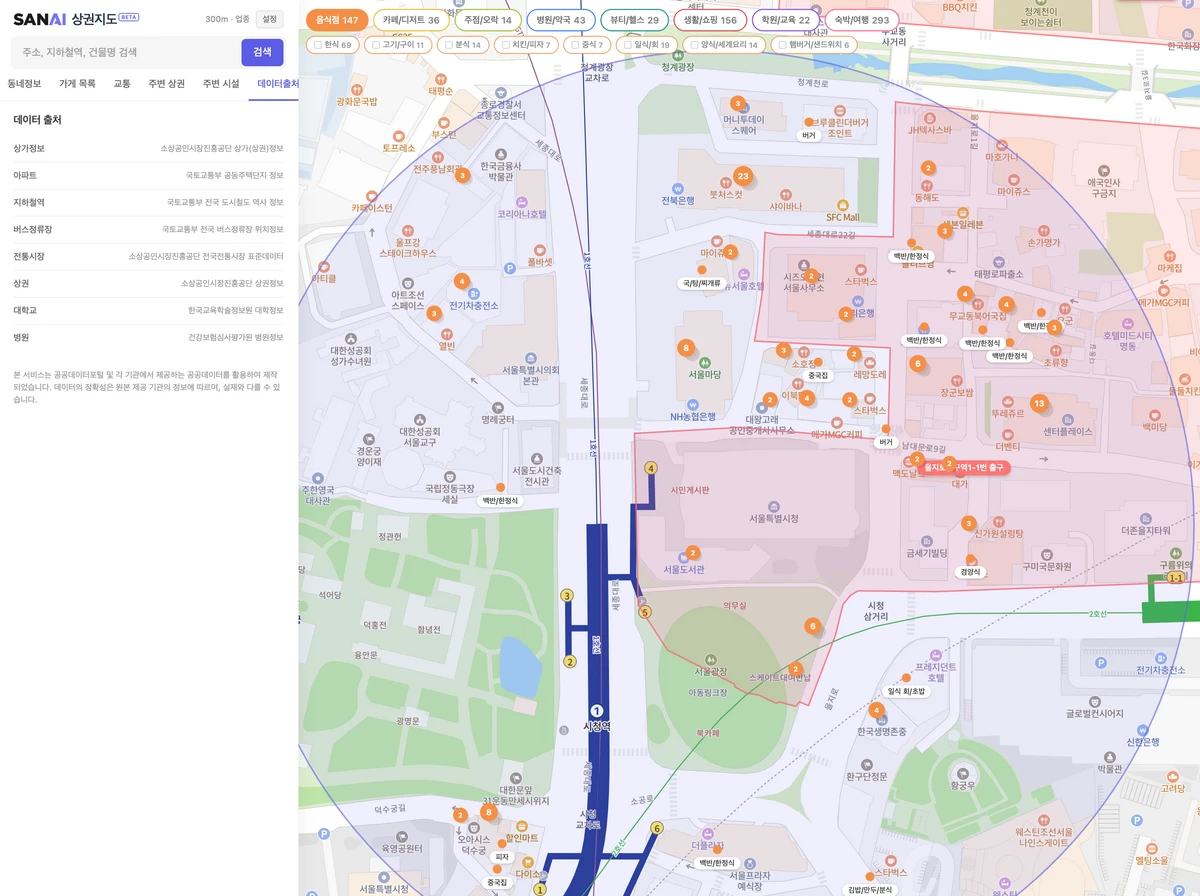Open the 4 cluster above 전기차충전소 label
This screenshot has width=1200, height=896.
[461, 282]
